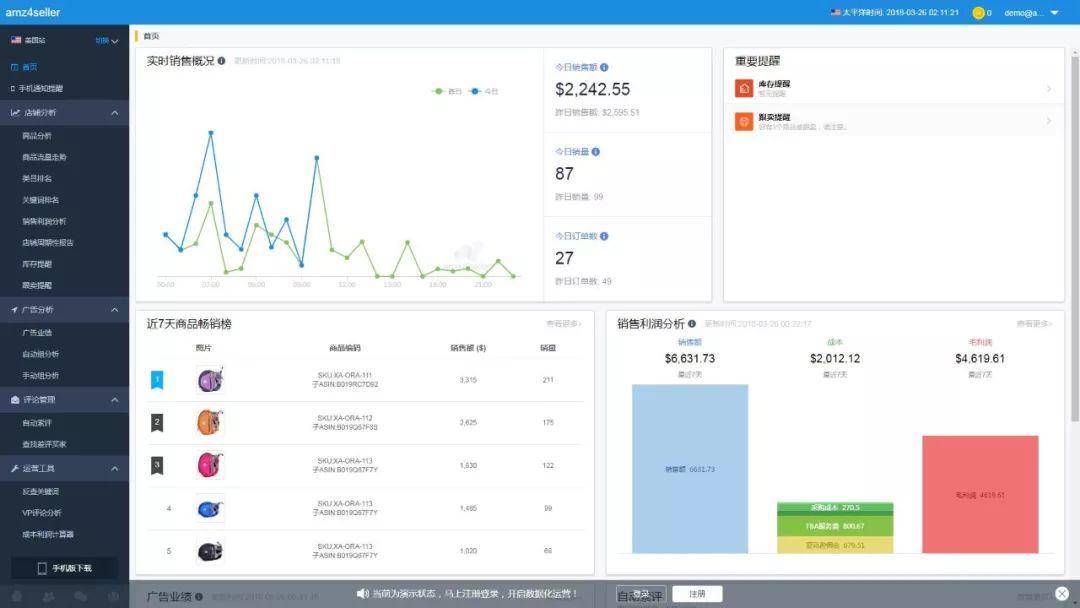Open 商品流量走势 in the sidebar
This screenshot has height=608, width=1080.
coord(44,157)
